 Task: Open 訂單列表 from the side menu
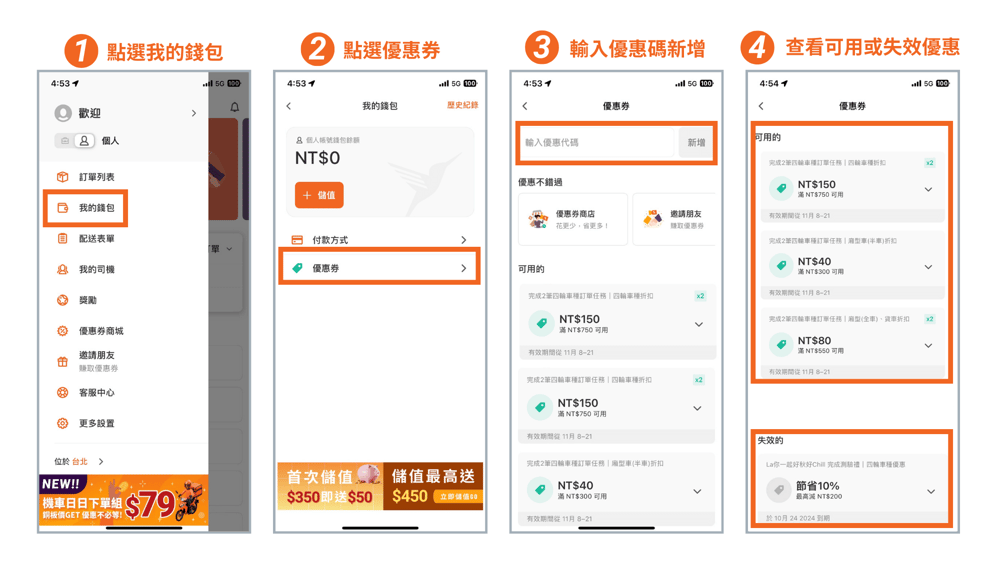pos(96,177)
